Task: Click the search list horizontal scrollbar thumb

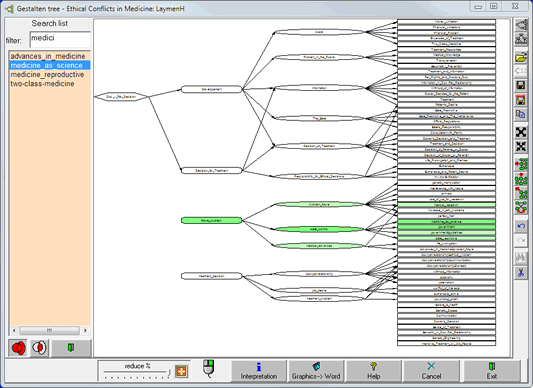Action: coord(49,330)
